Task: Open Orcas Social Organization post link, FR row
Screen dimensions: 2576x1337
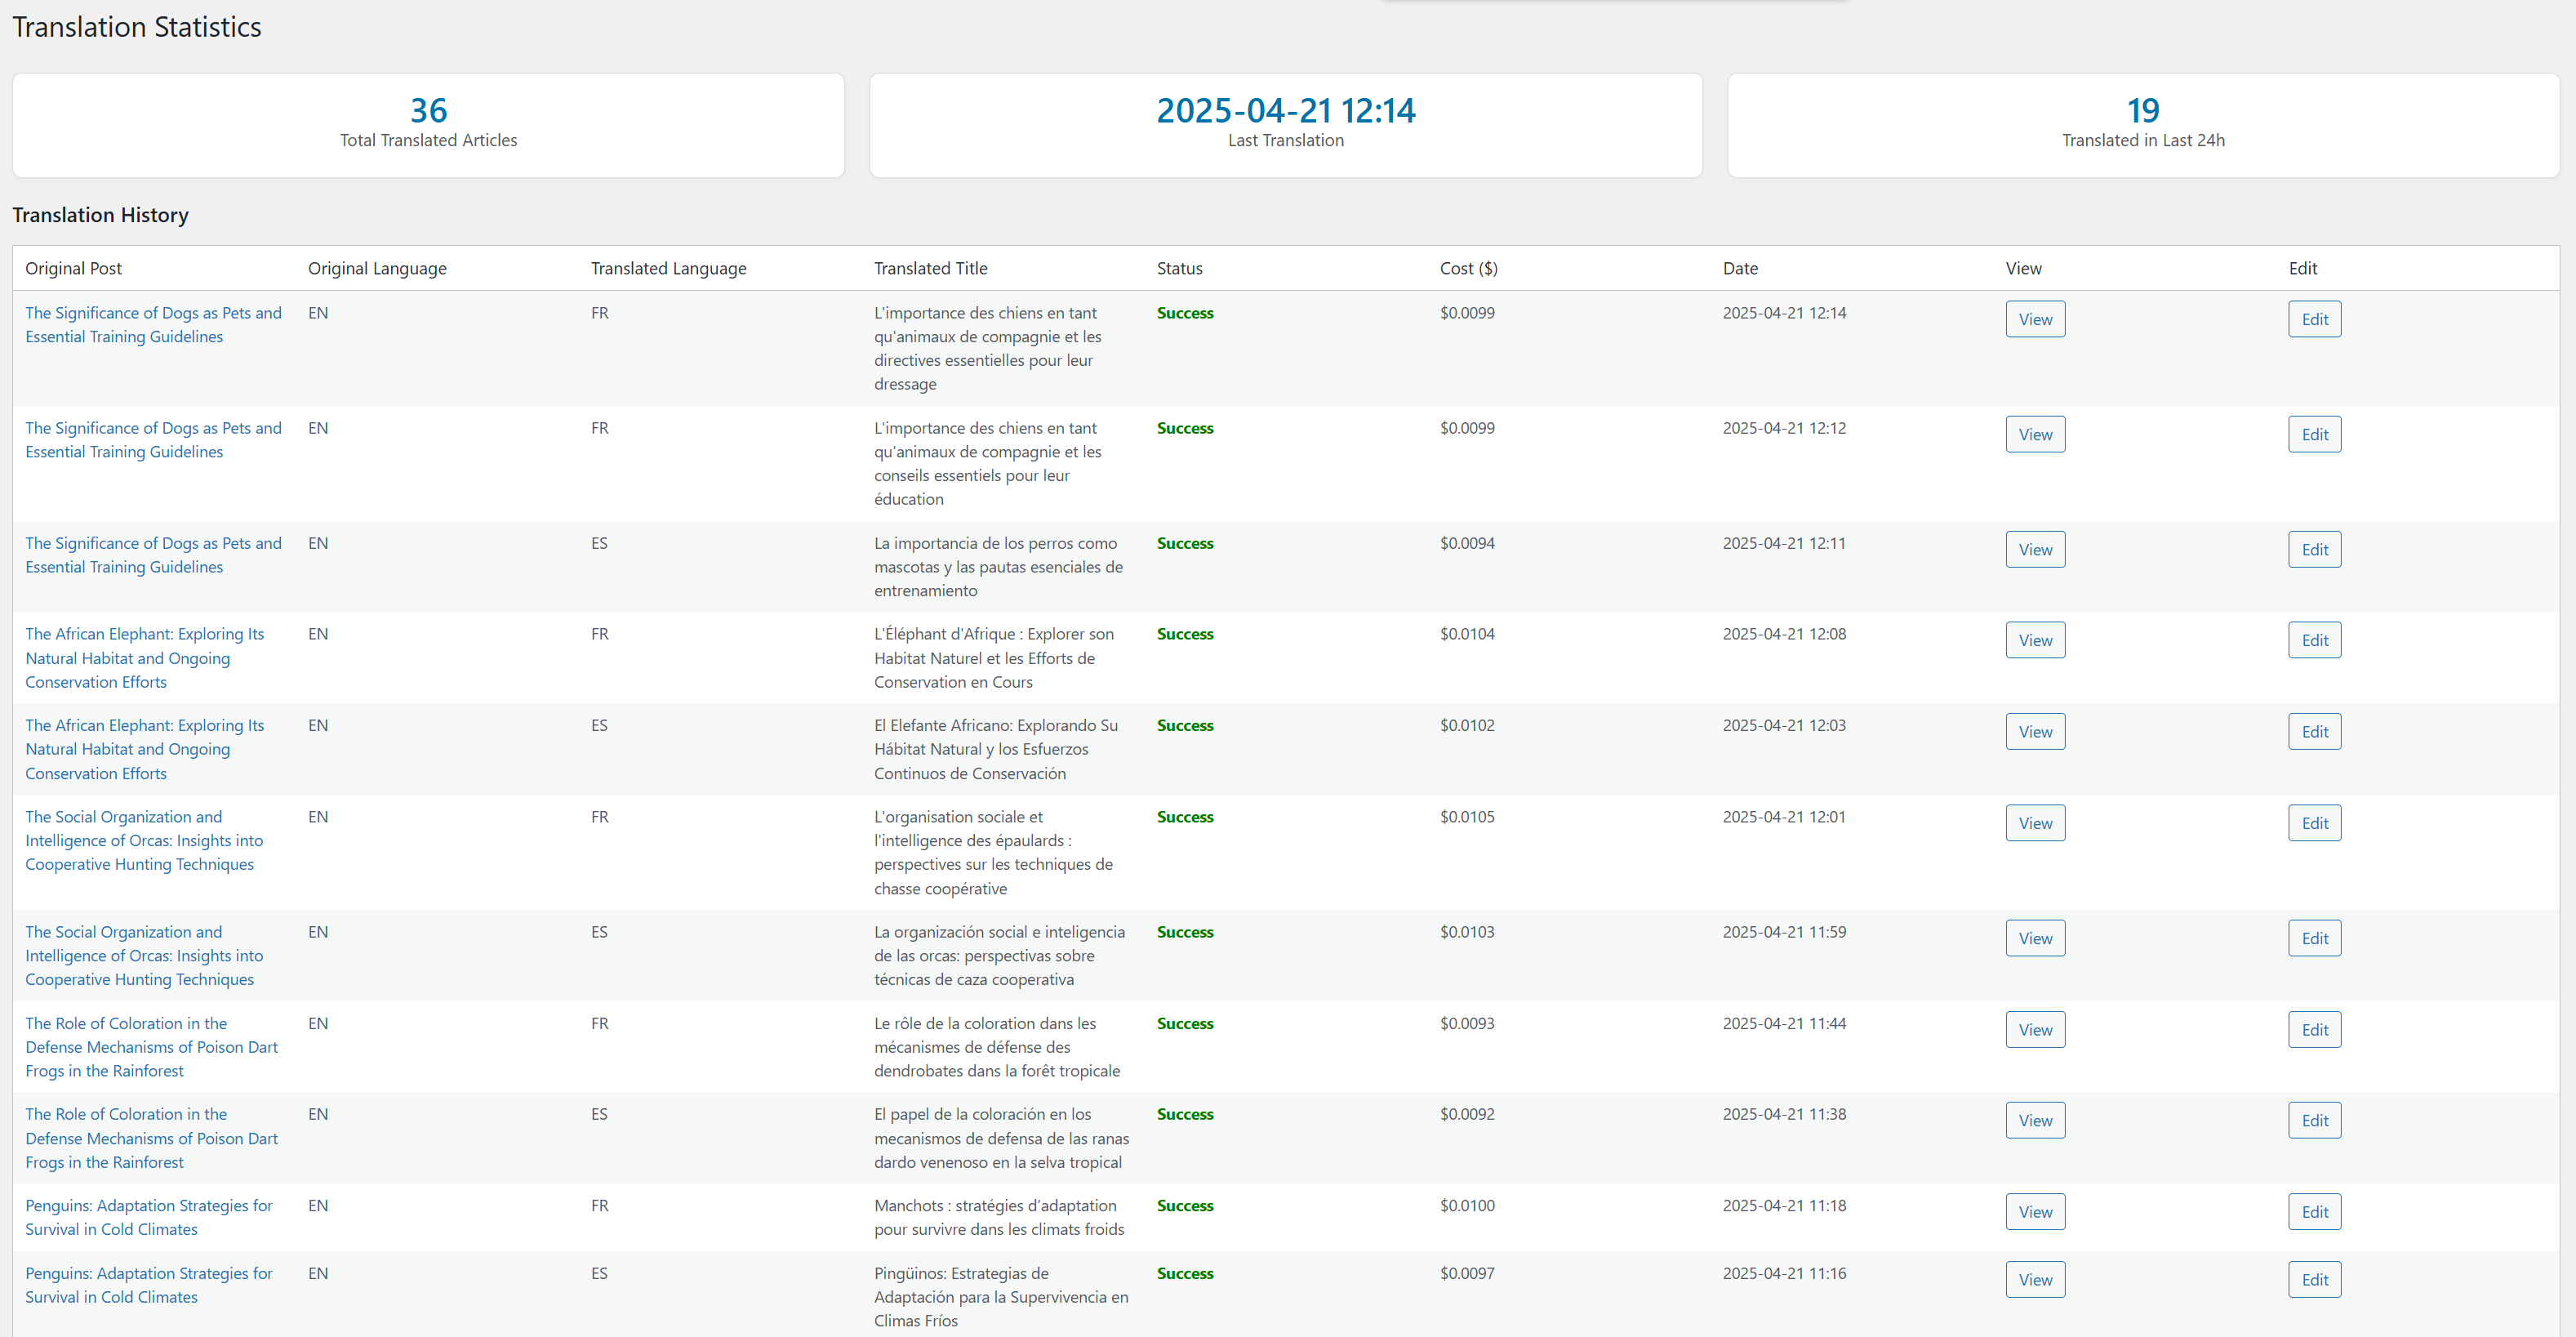Action: pos(144,840)
